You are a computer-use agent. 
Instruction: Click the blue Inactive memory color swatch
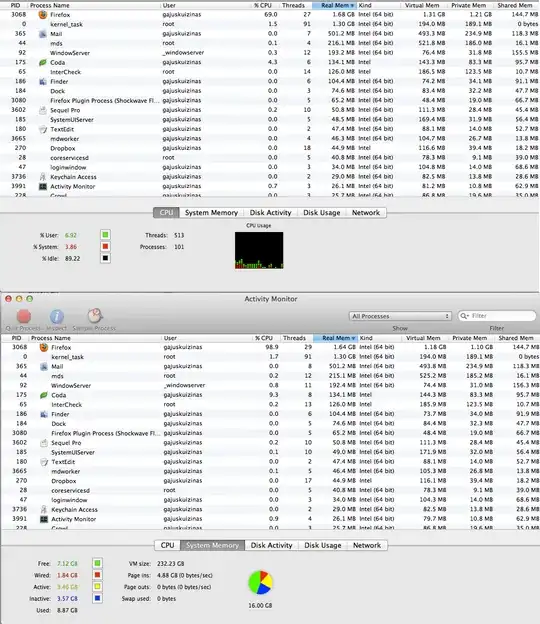tap(97, 598)
